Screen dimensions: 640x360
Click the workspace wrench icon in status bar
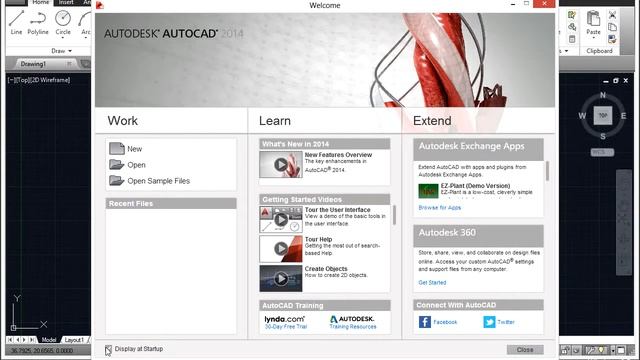point(590,350)
